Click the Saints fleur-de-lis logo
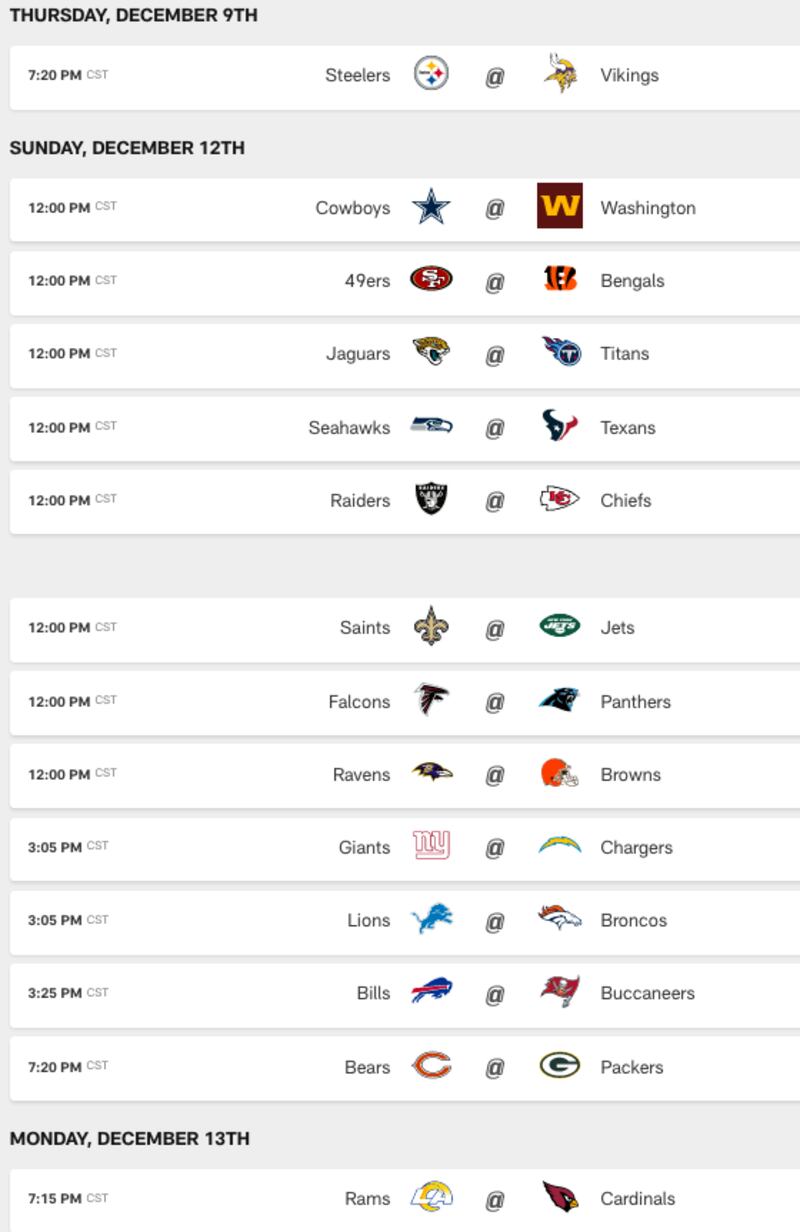 pyautogui.click(x=431, y=627)
